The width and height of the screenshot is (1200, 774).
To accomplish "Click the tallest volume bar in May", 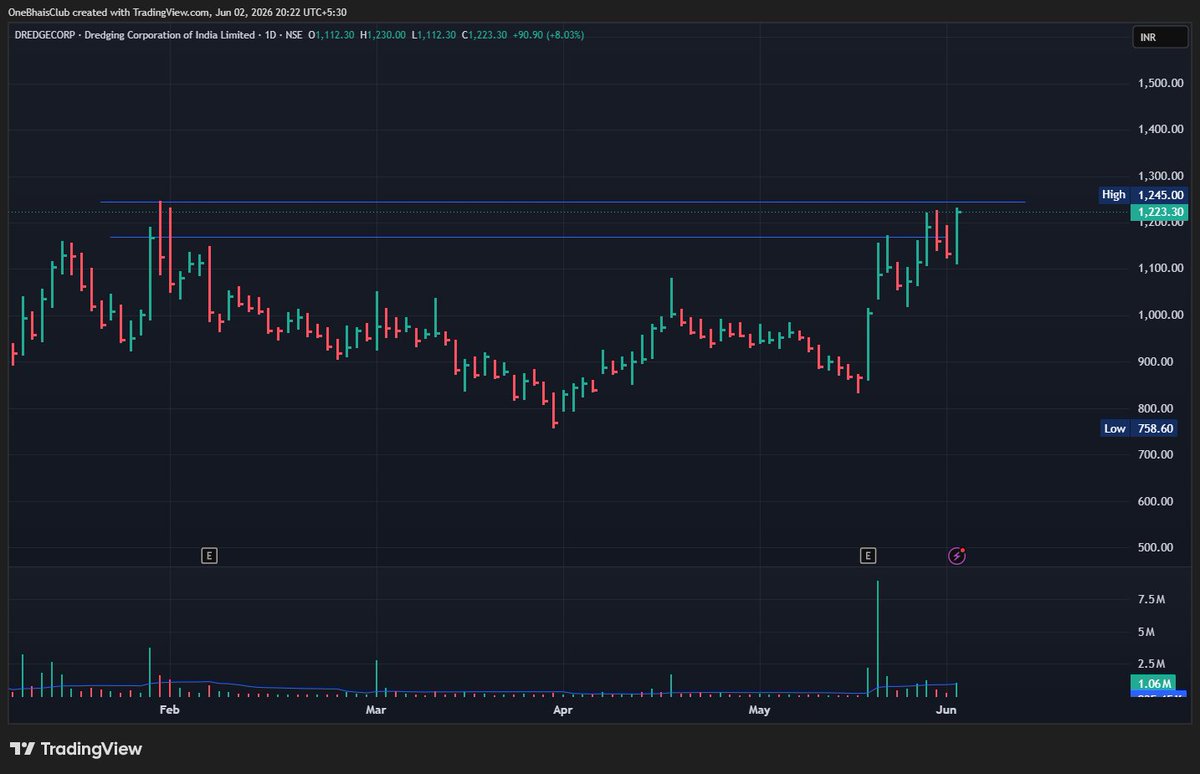I will pos(877,637).
